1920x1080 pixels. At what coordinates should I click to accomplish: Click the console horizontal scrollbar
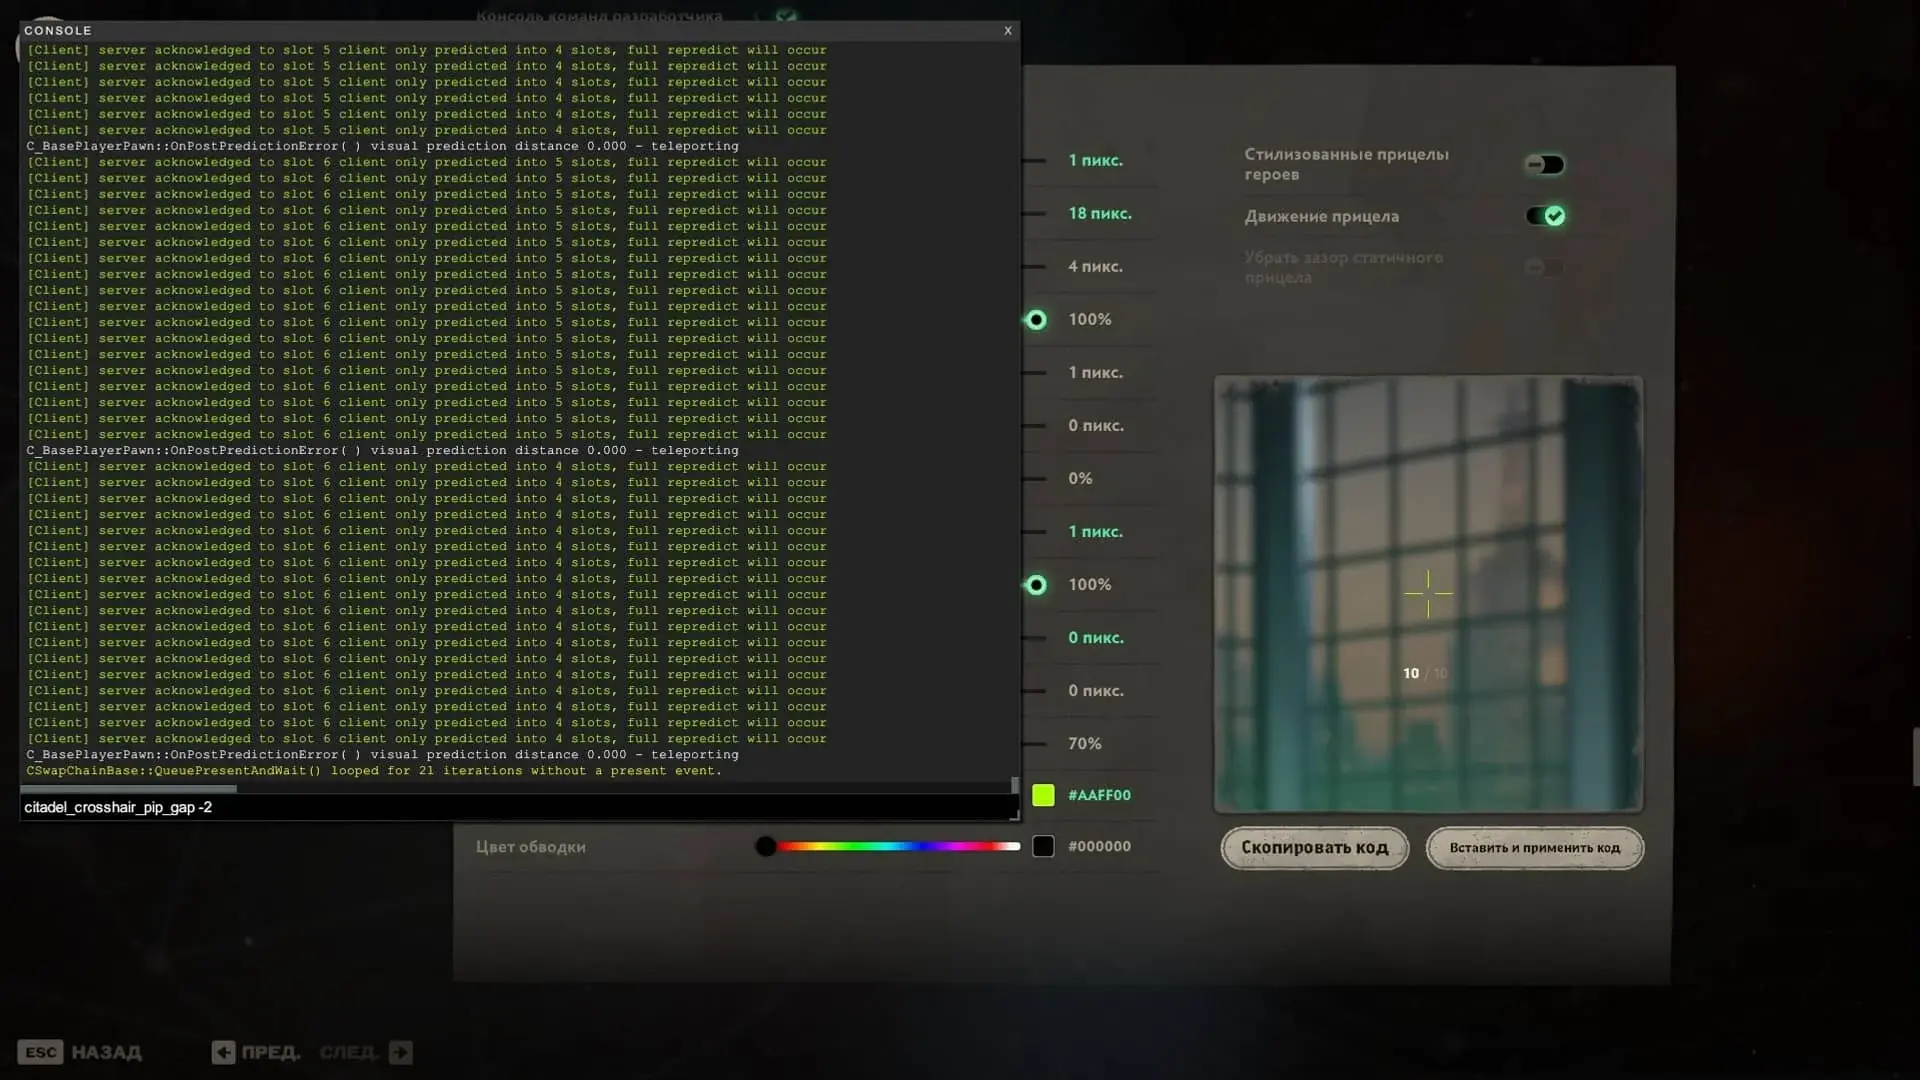point(128,789)
